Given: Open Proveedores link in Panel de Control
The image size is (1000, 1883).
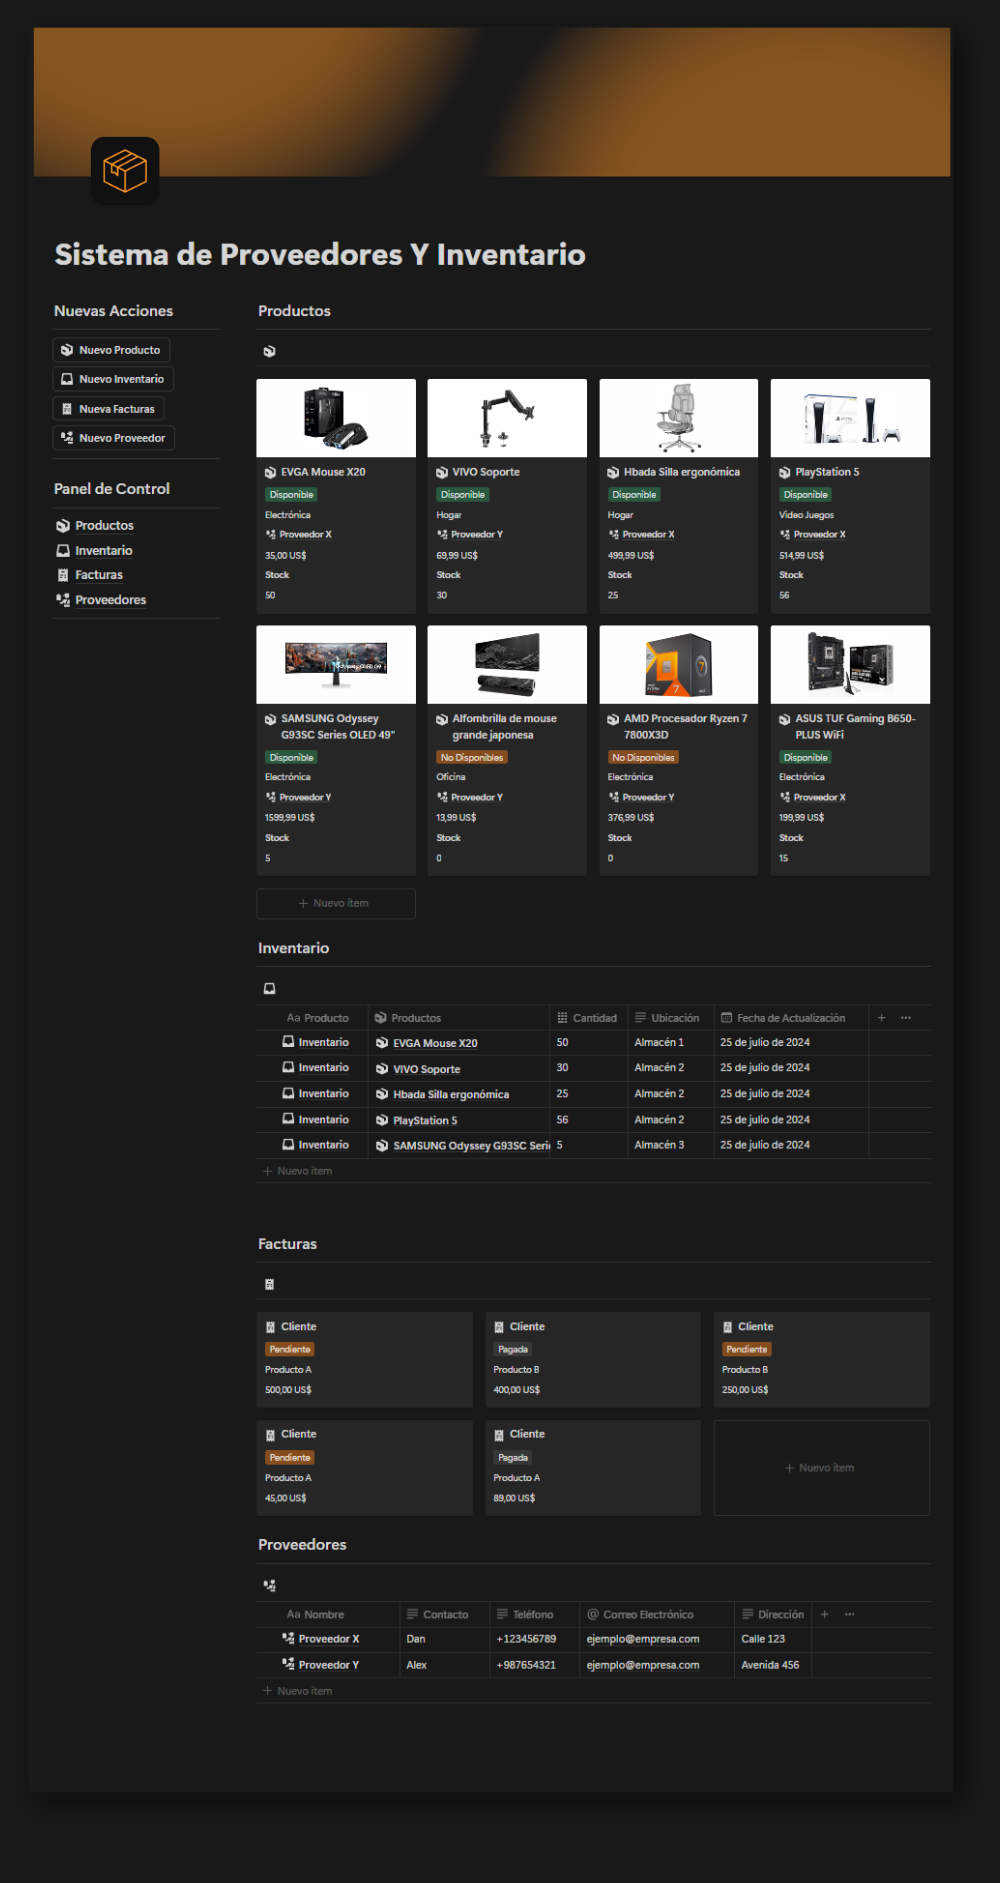Looking at the screenshot, I should pyautogui.click(x=111, y=600).
